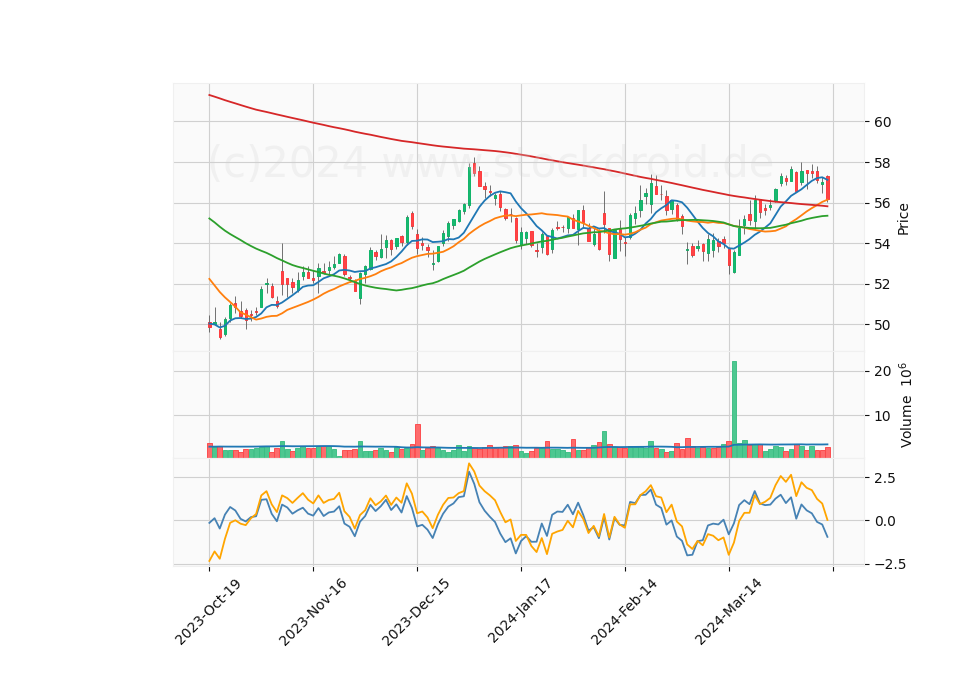Click the tallest green volume bar

pyautogui.click(x=734, y=410)
